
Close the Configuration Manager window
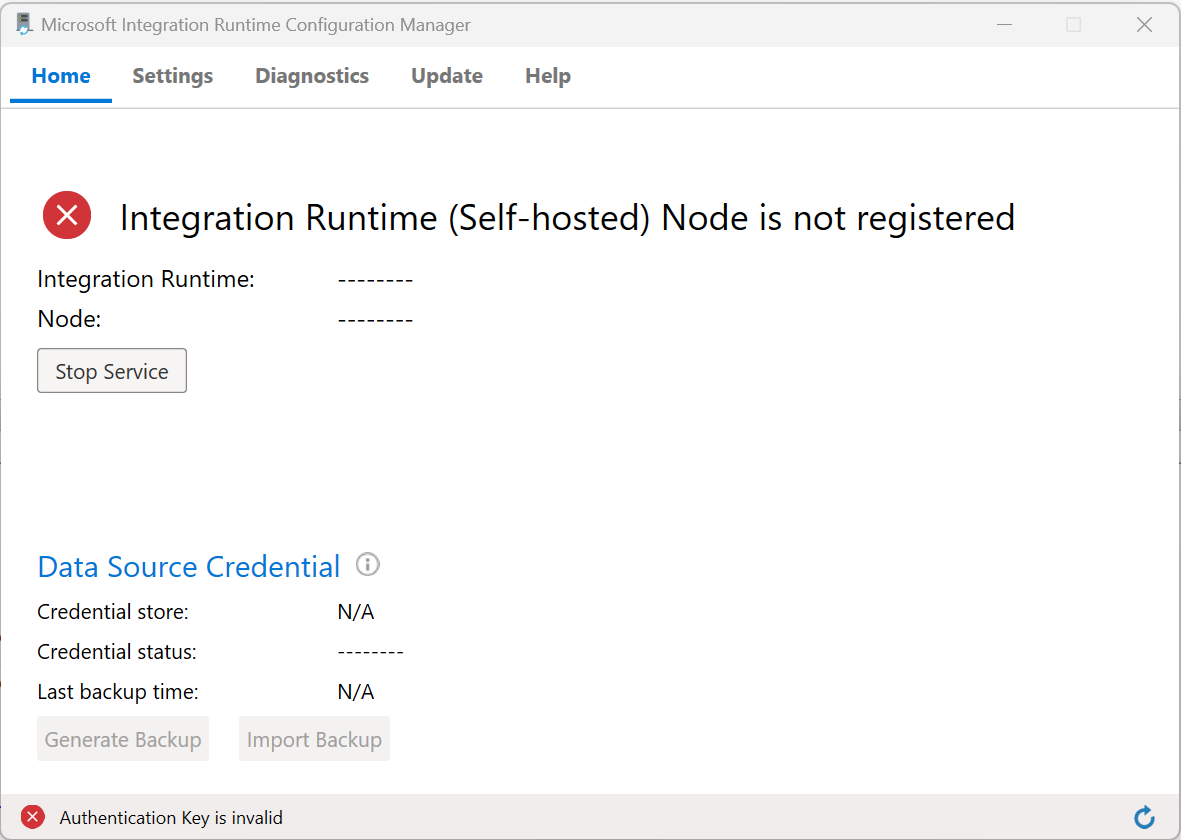point(1144,25)
